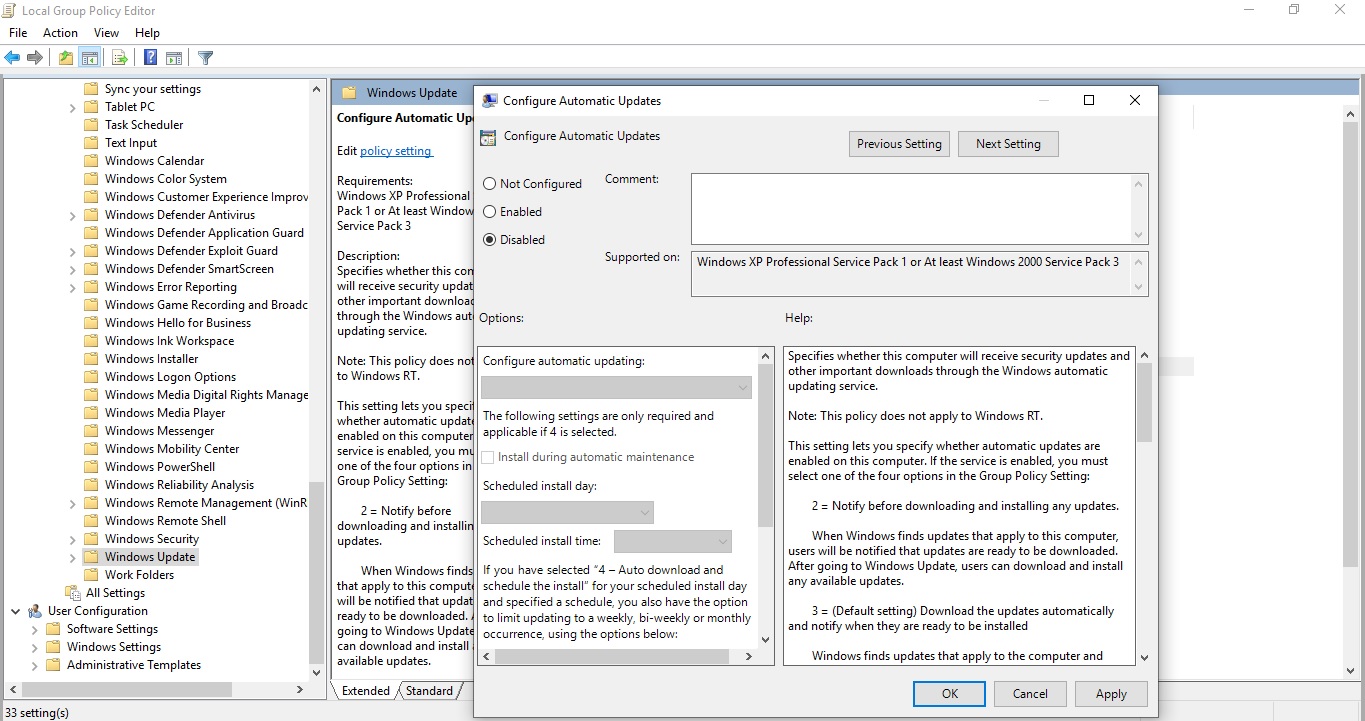The image size is (1365, 721).
Task: Expand the Tablet PC tree node
Action: (73, 107)
